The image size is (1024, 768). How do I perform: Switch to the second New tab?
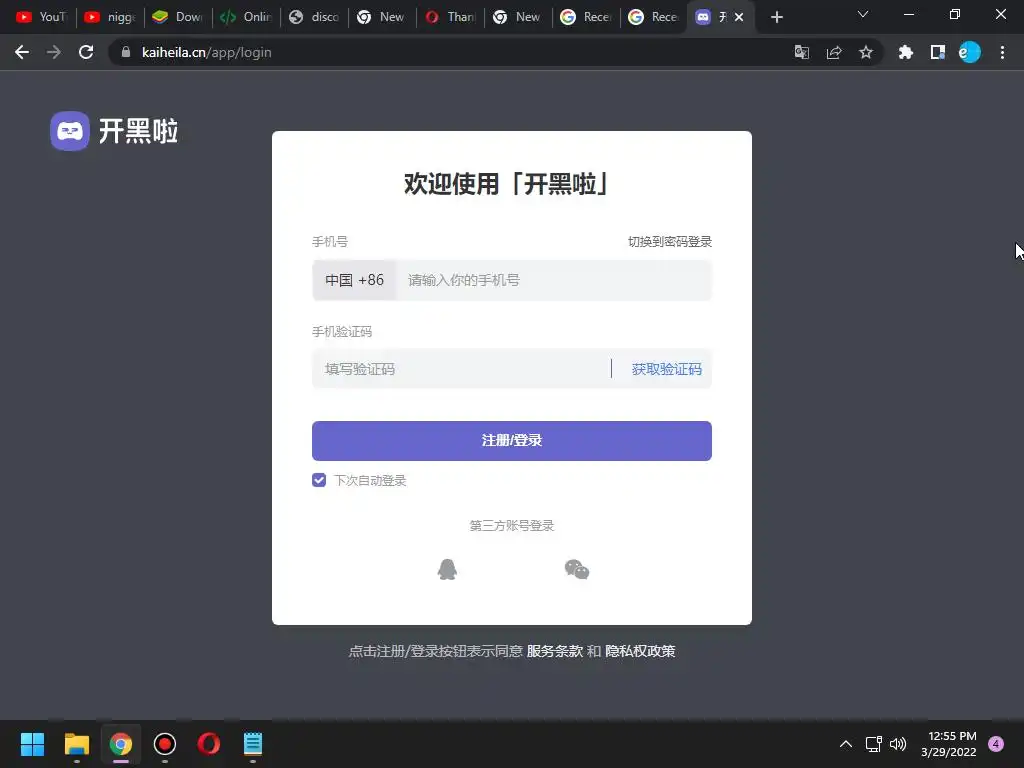518,17
